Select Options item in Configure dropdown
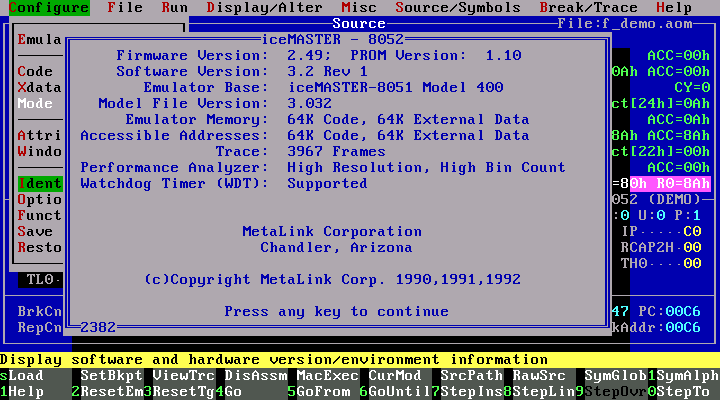This screenshot has height=400, width=720. coord(39,199)
